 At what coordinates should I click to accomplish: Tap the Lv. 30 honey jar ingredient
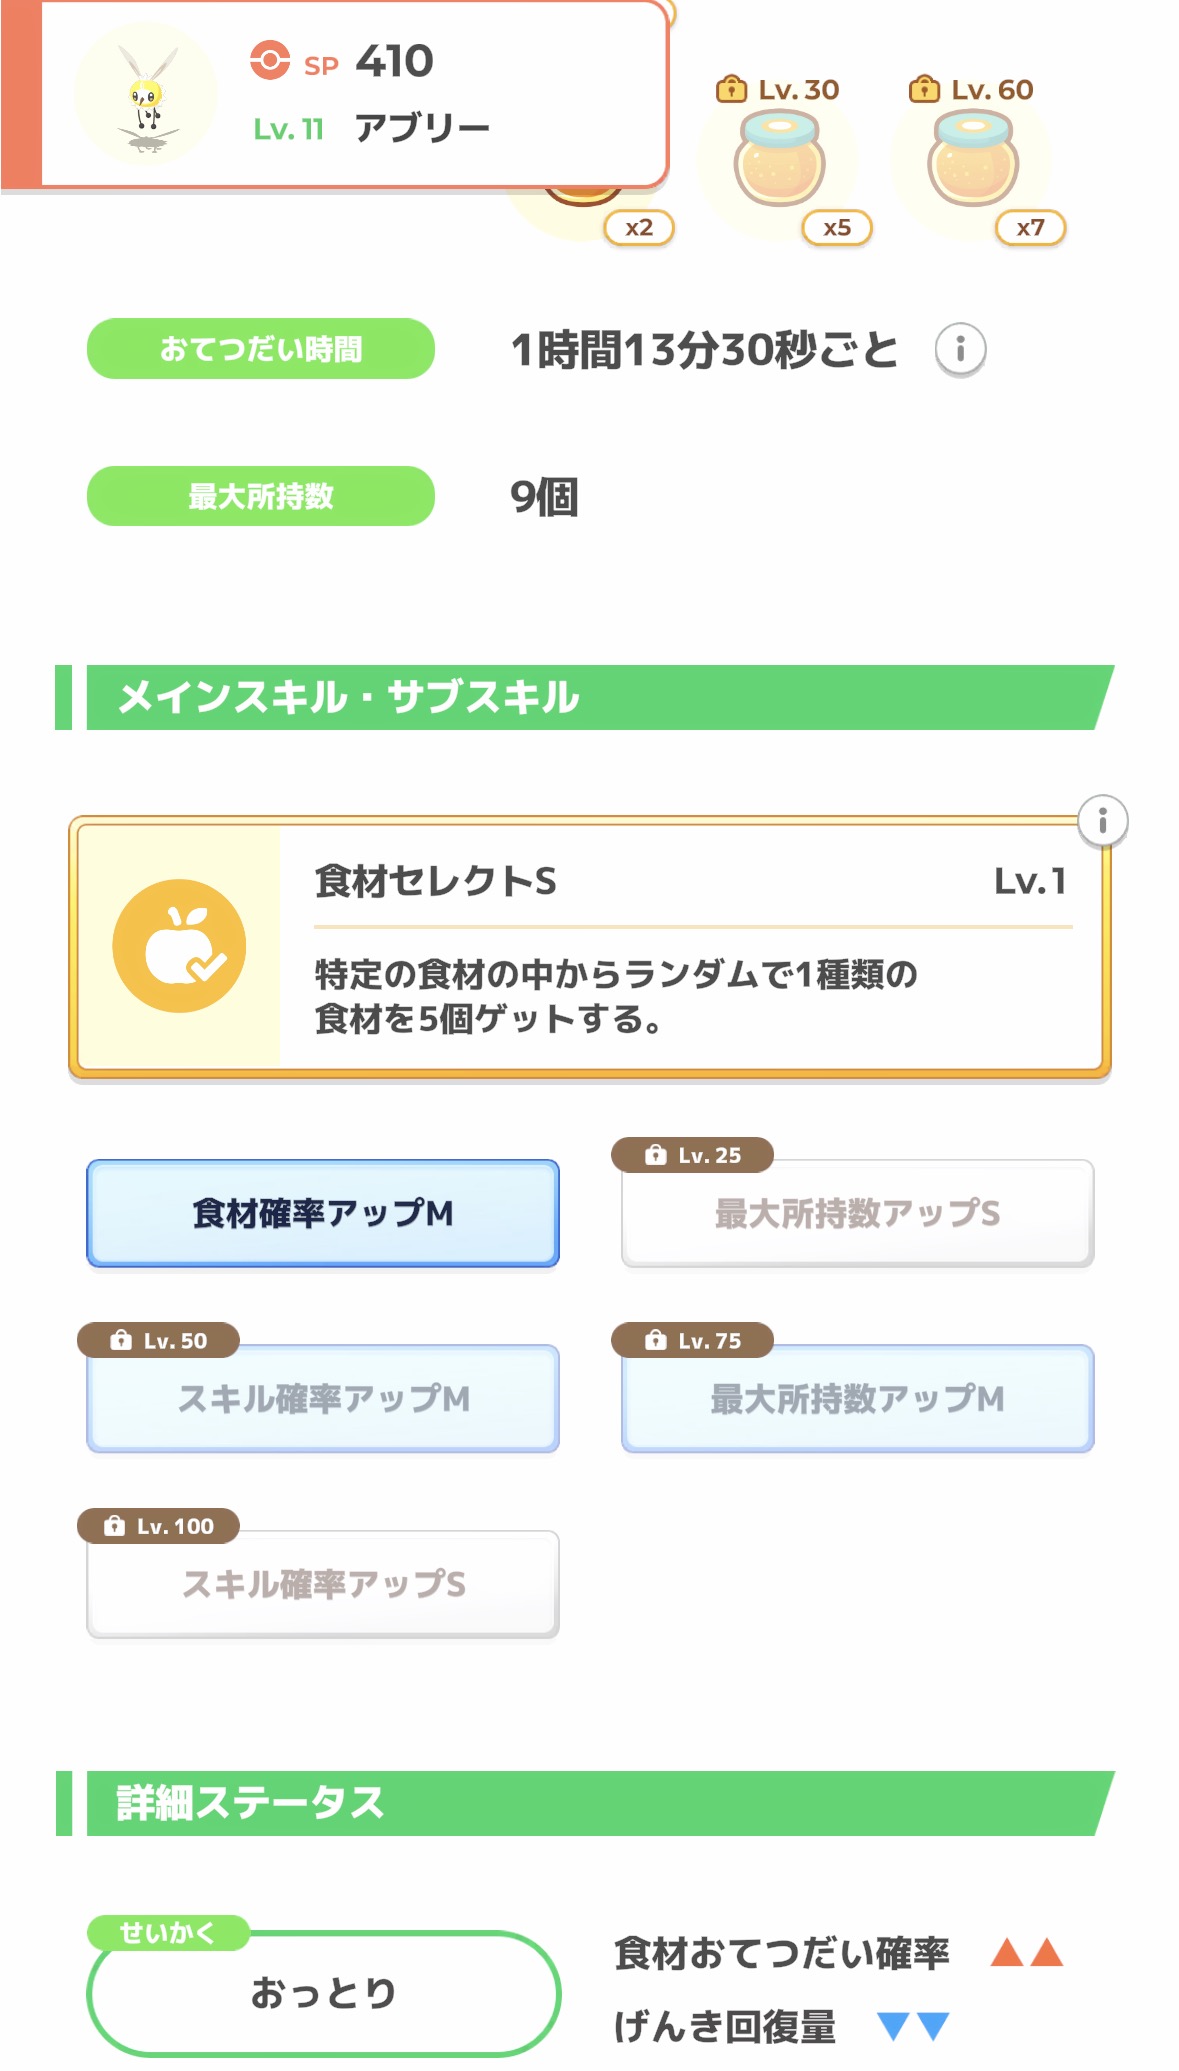[x=779, y=160]
